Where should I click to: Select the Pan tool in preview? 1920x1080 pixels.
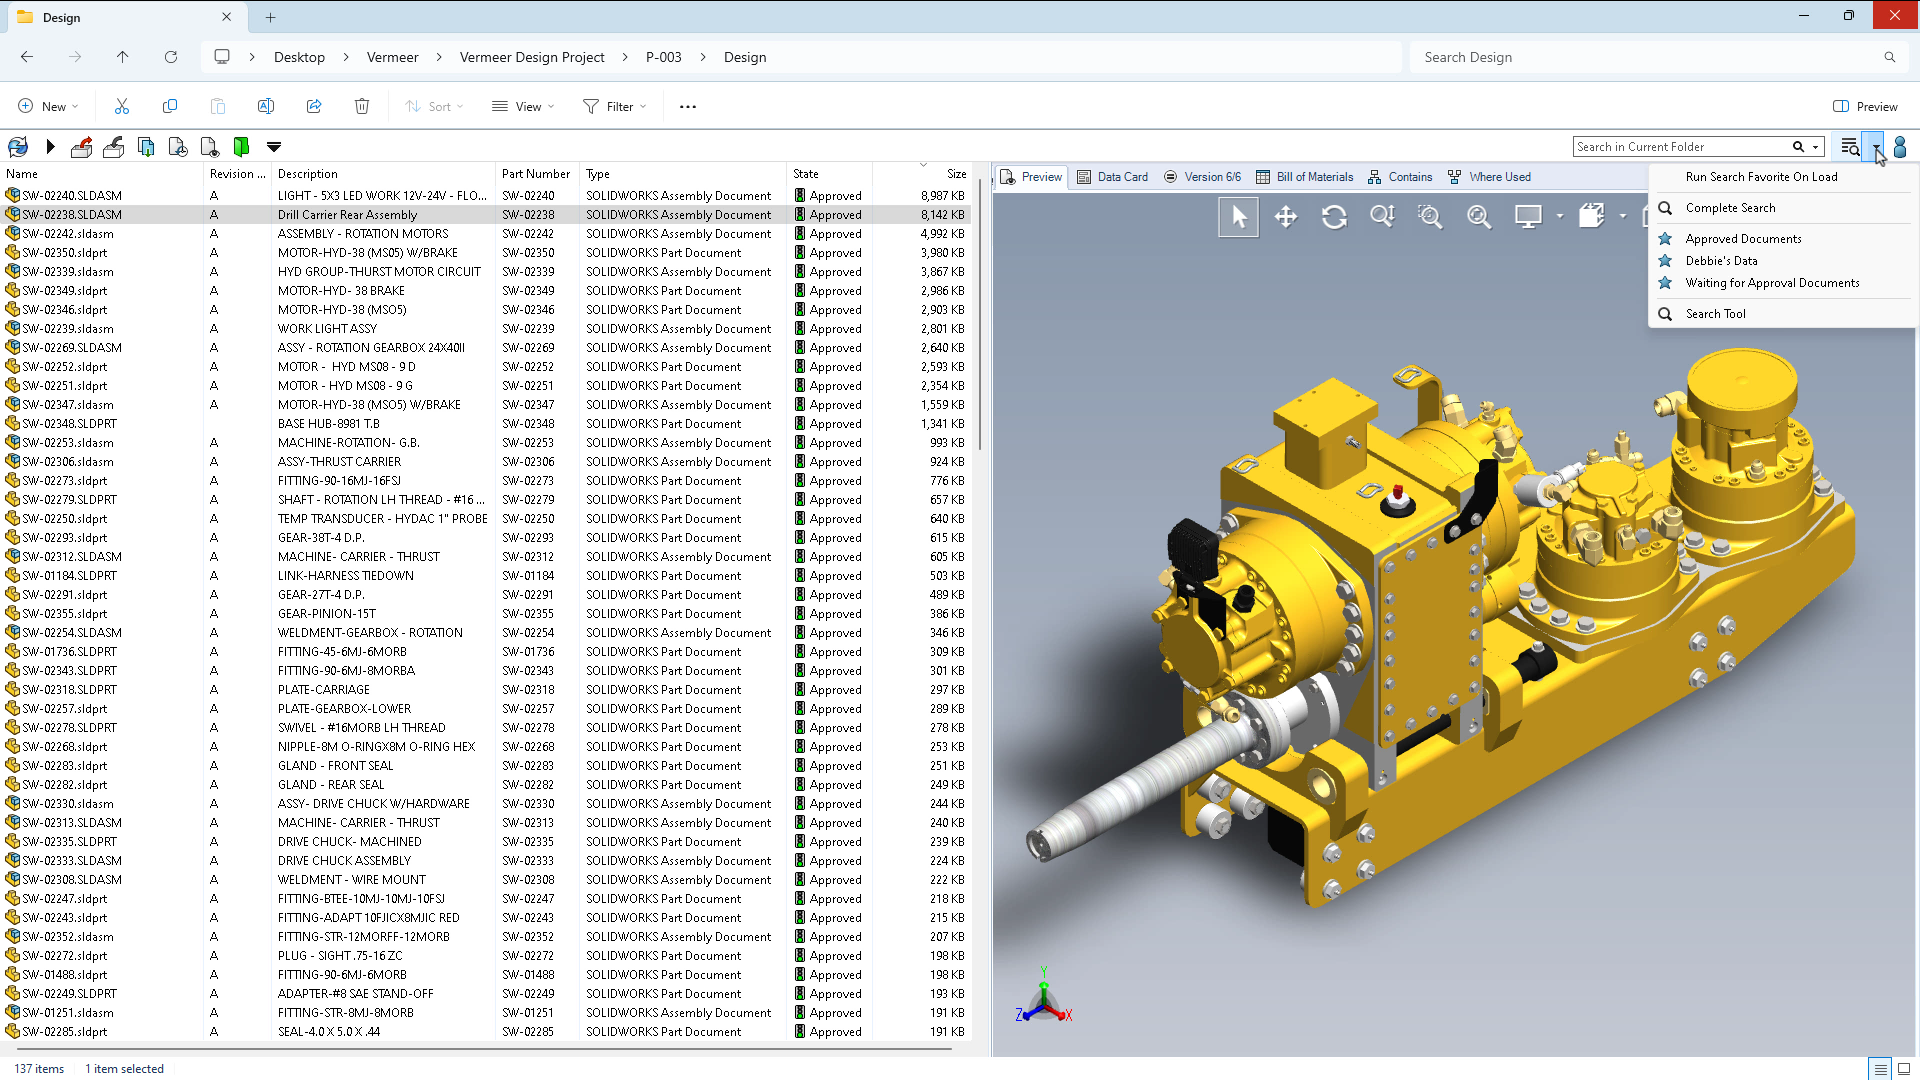pos(1286,217)
